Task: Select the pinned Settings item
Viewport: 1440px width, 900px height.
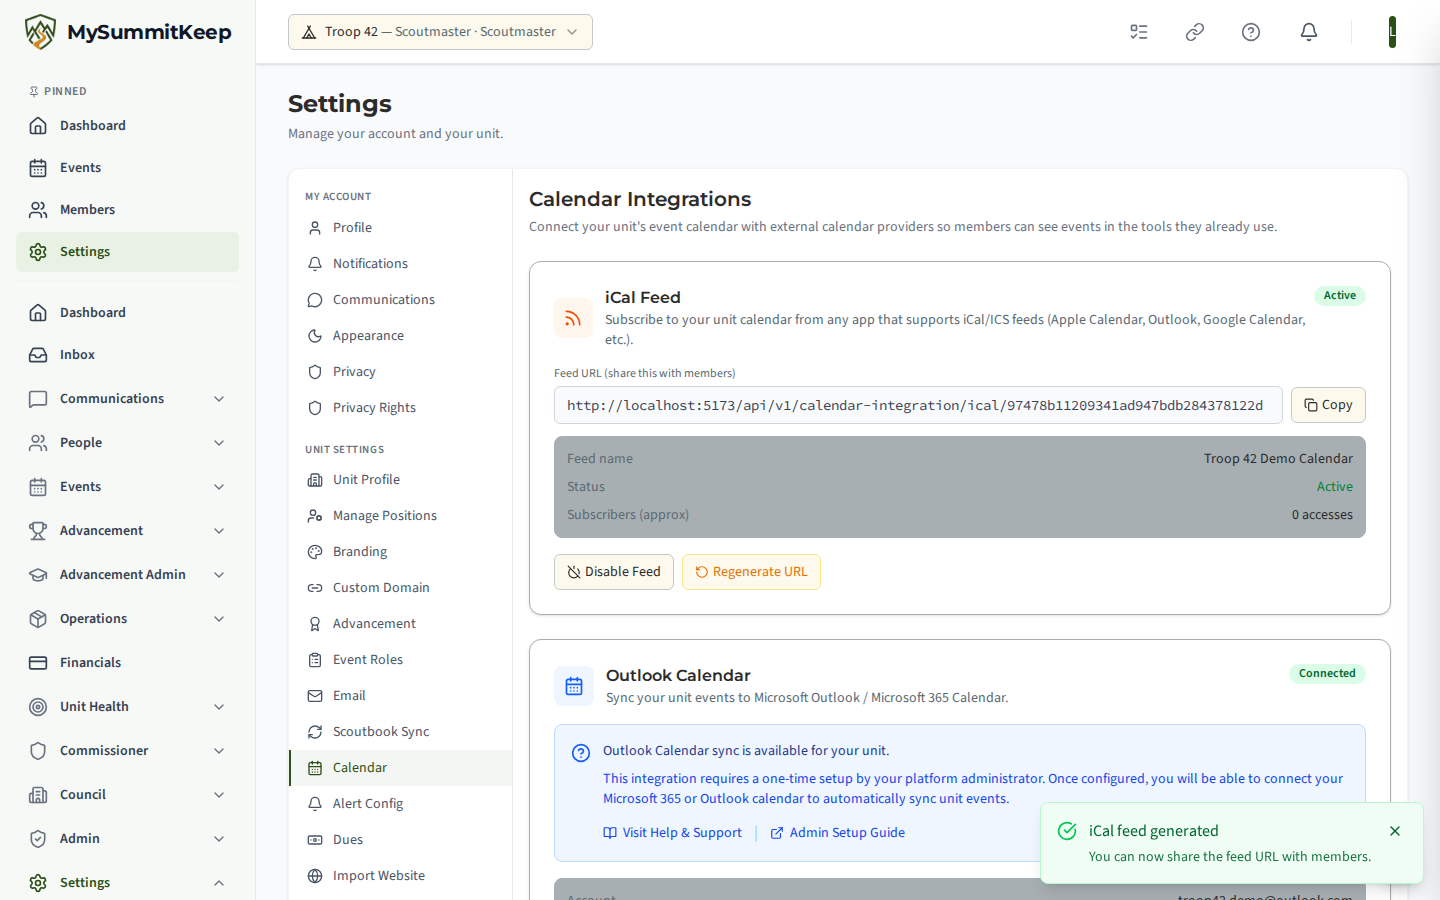Action: coord(127,252)
